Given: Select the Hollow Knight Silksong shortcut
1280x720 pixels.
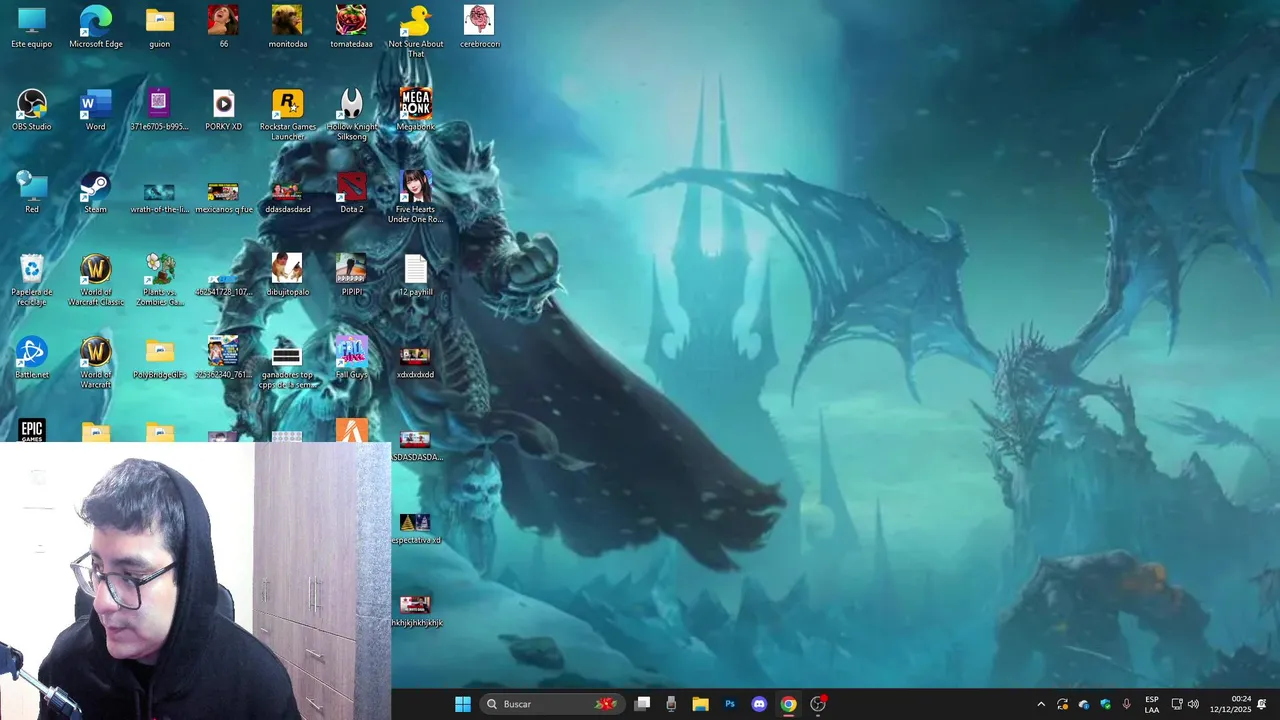Looking at the screenshot, I should [351, 114].
